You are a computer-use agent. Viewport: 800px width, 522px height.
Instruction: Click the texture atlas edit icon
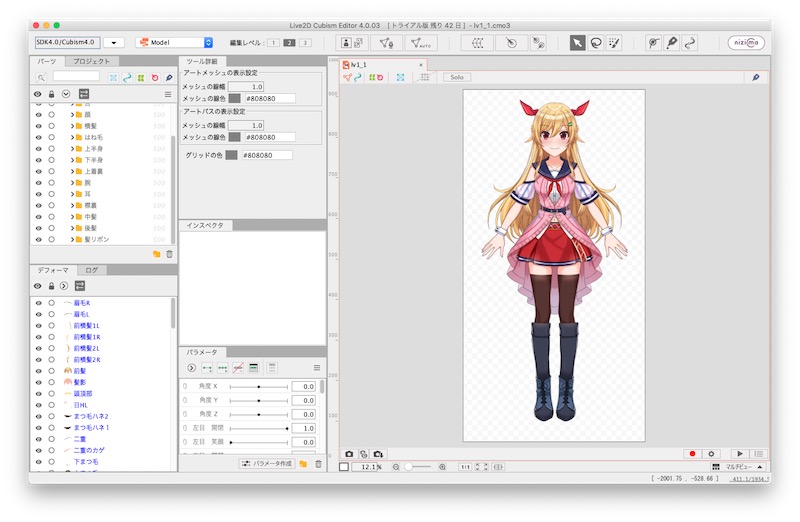[x=352, y=43]
